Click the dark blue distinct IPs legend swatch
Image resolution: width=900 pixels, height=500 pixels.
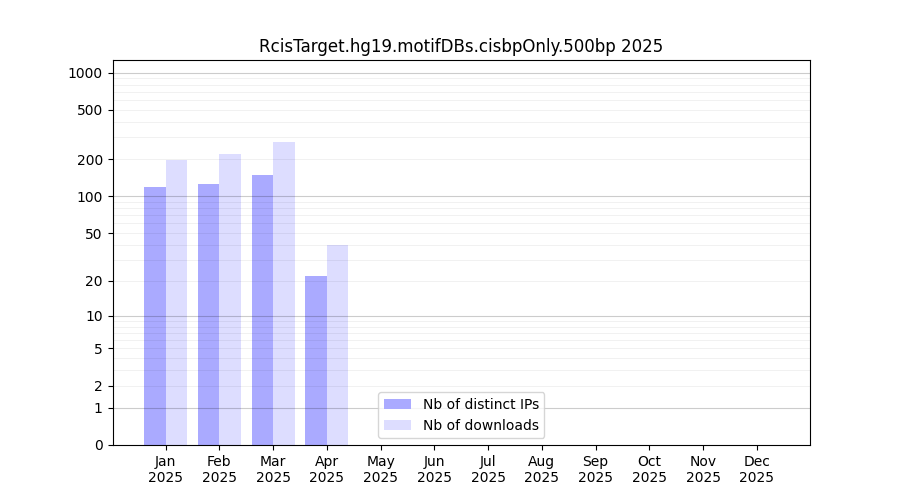[x=397, y=404]
